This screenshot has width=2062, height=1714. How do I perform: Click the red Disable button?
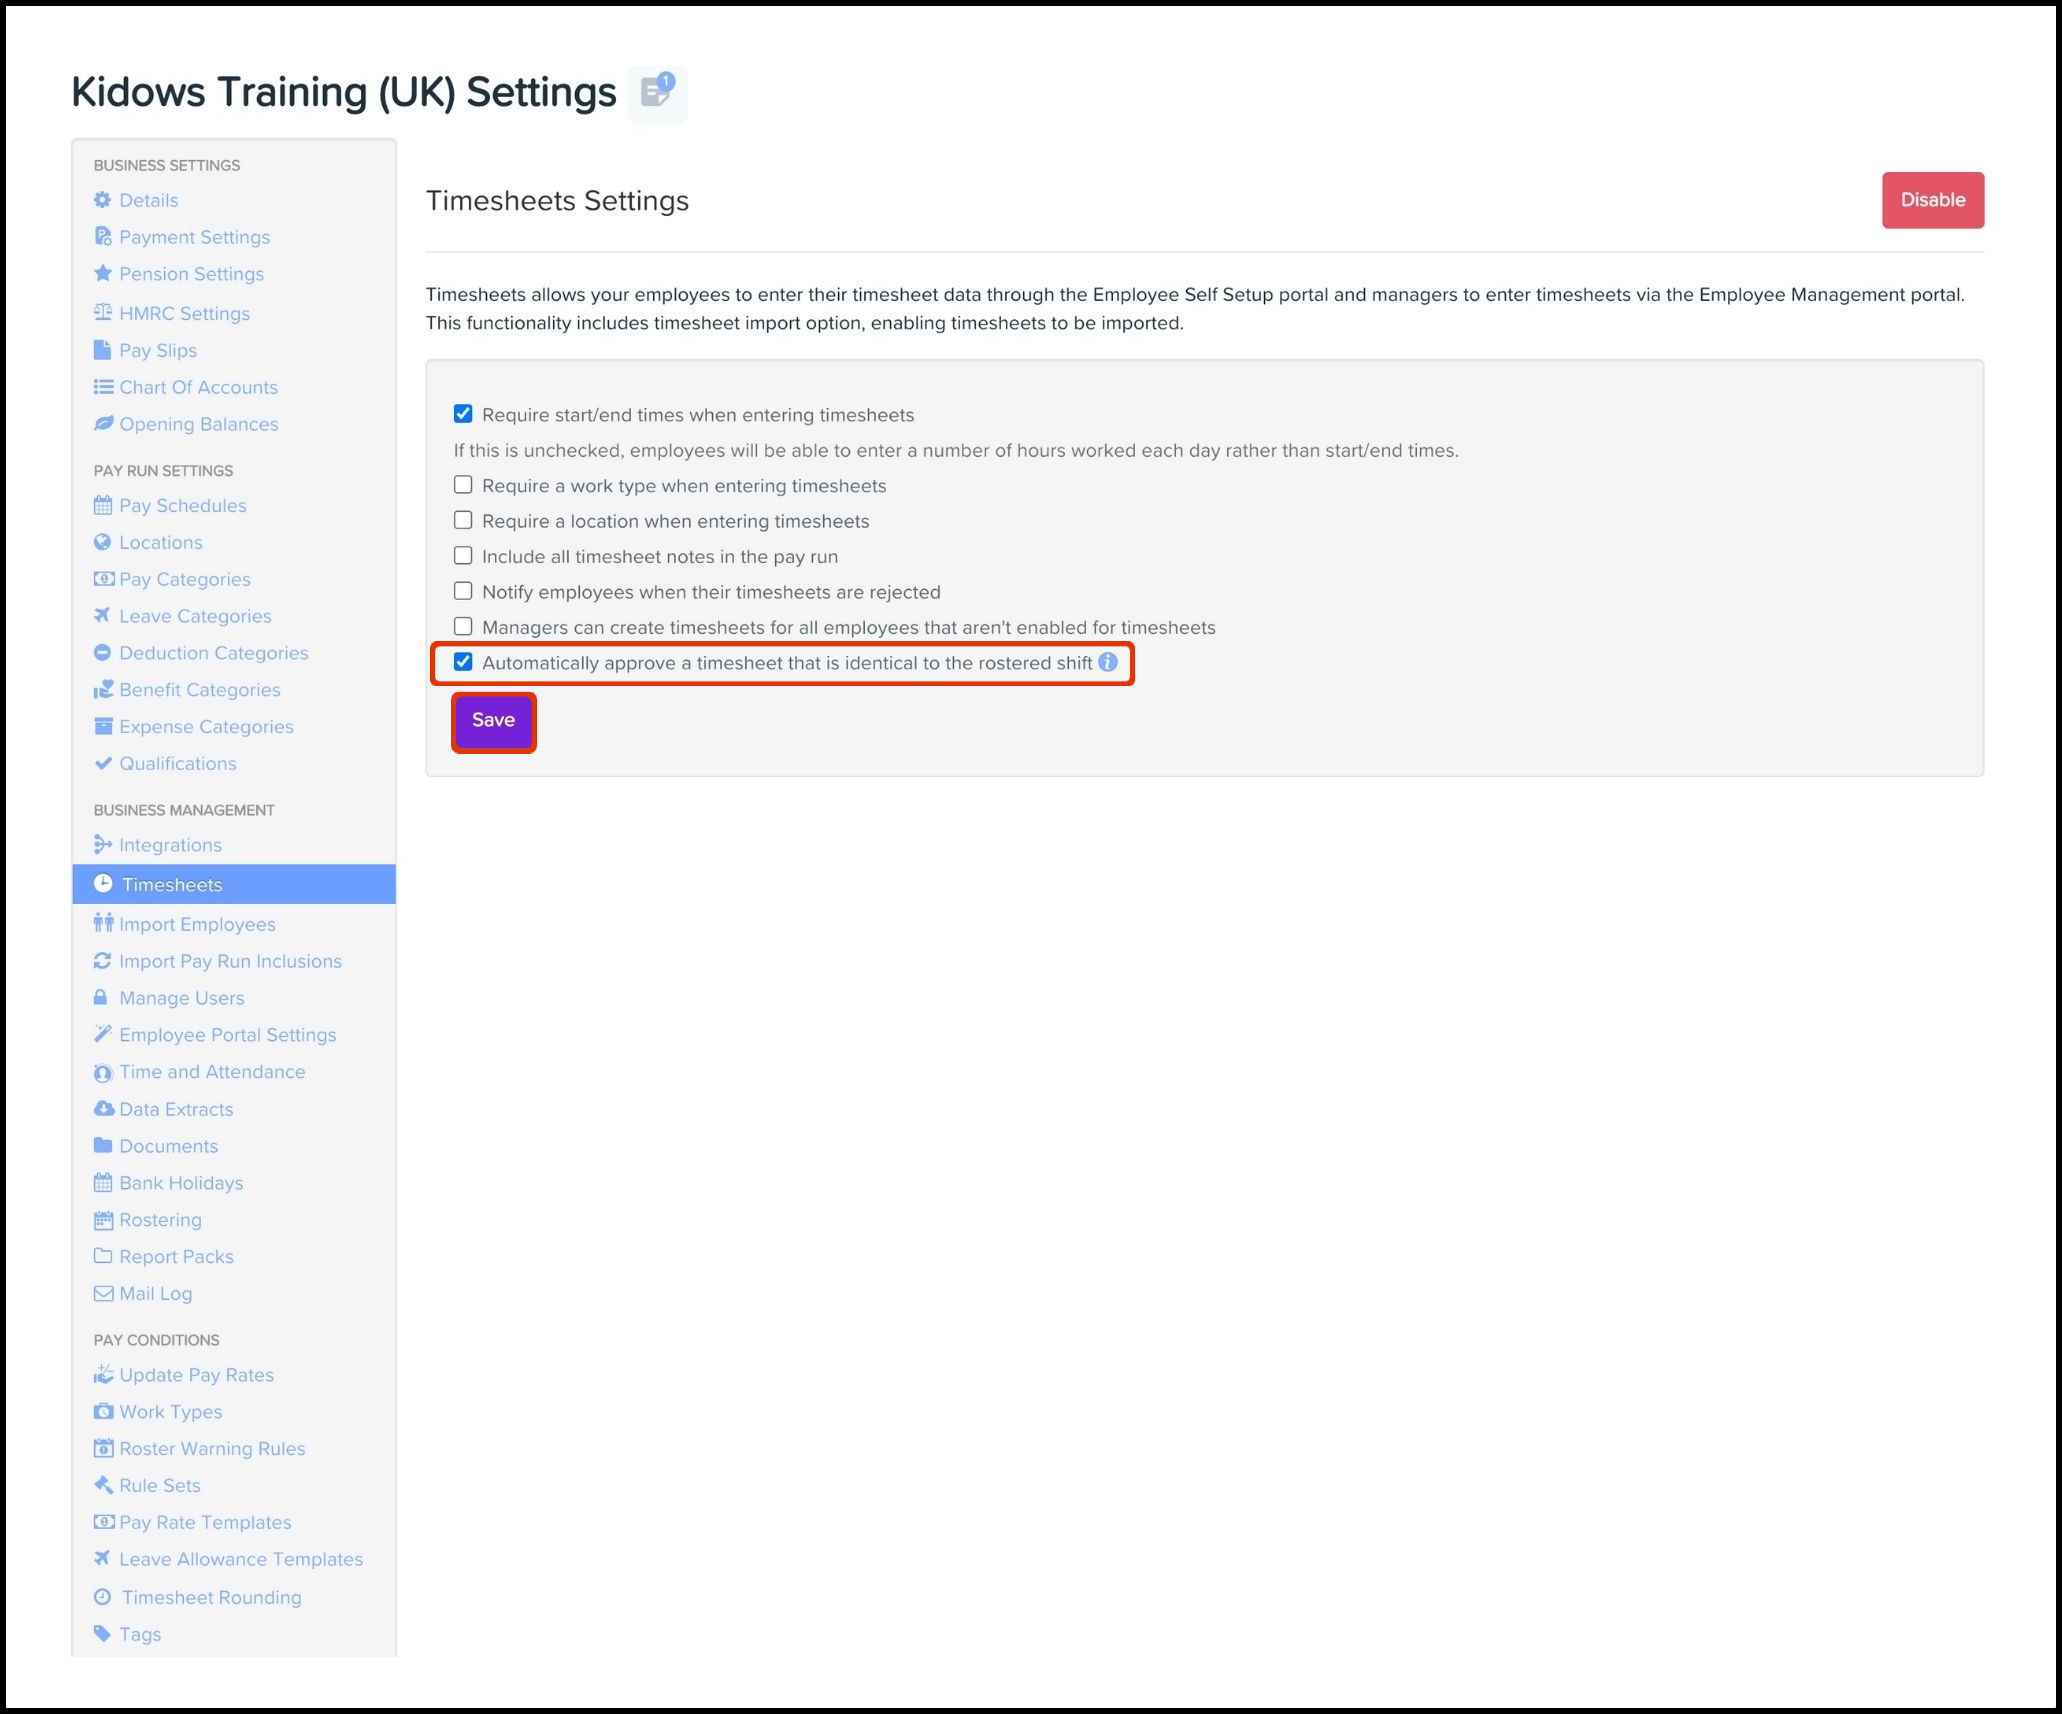pos(1932,200)
